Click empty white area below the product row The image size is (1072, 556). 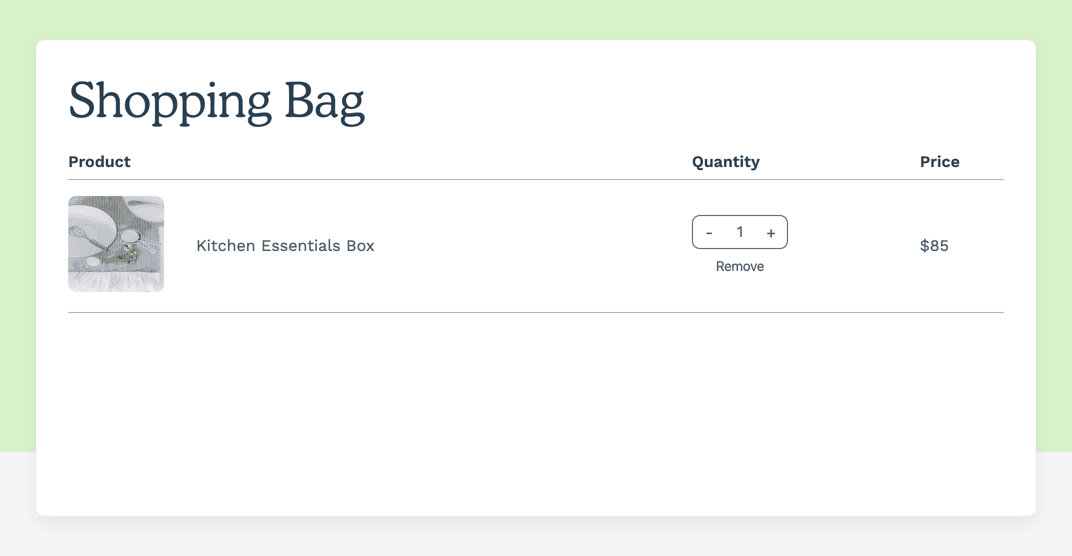pos(536,410)
